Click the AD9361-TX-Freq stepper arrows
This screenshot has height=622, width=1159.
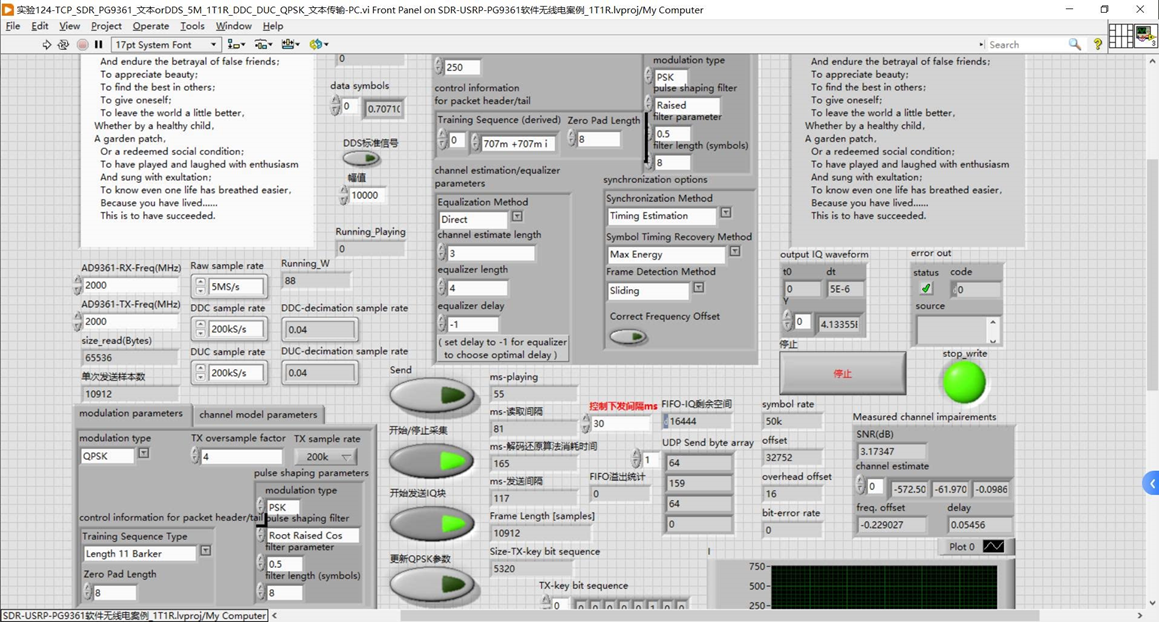(78, 321)
